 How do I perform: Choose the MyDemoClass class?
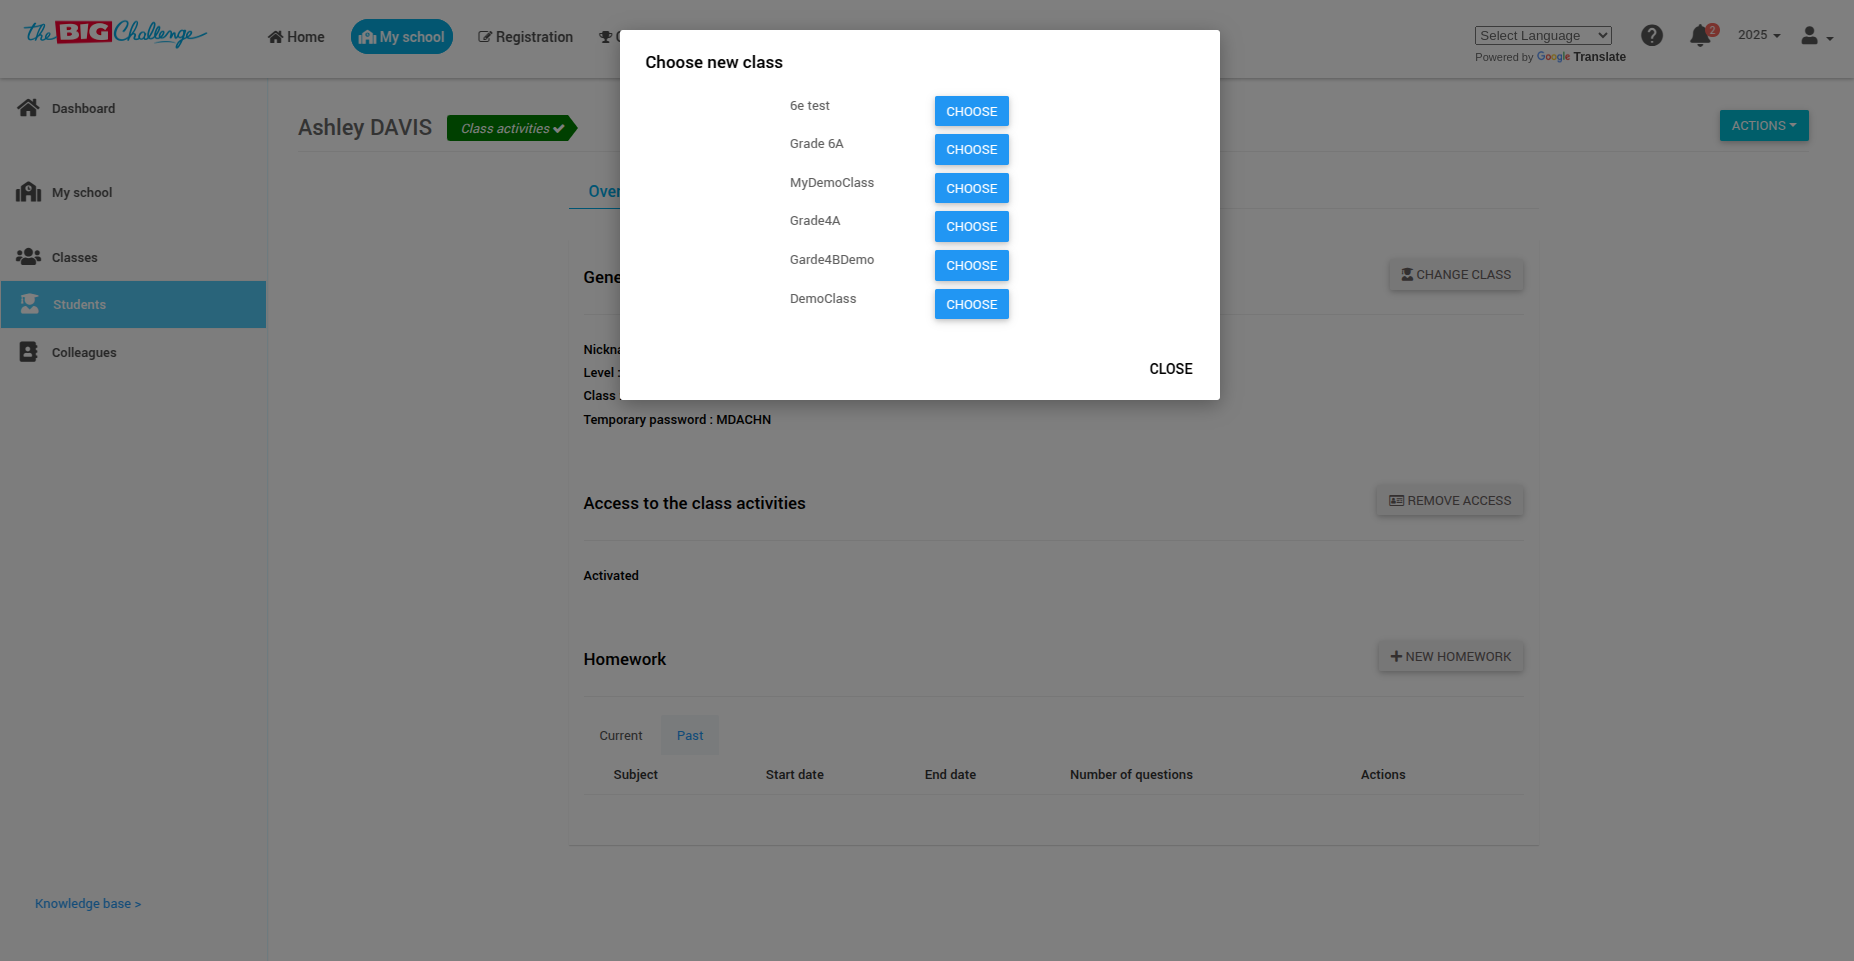point(971,188)
